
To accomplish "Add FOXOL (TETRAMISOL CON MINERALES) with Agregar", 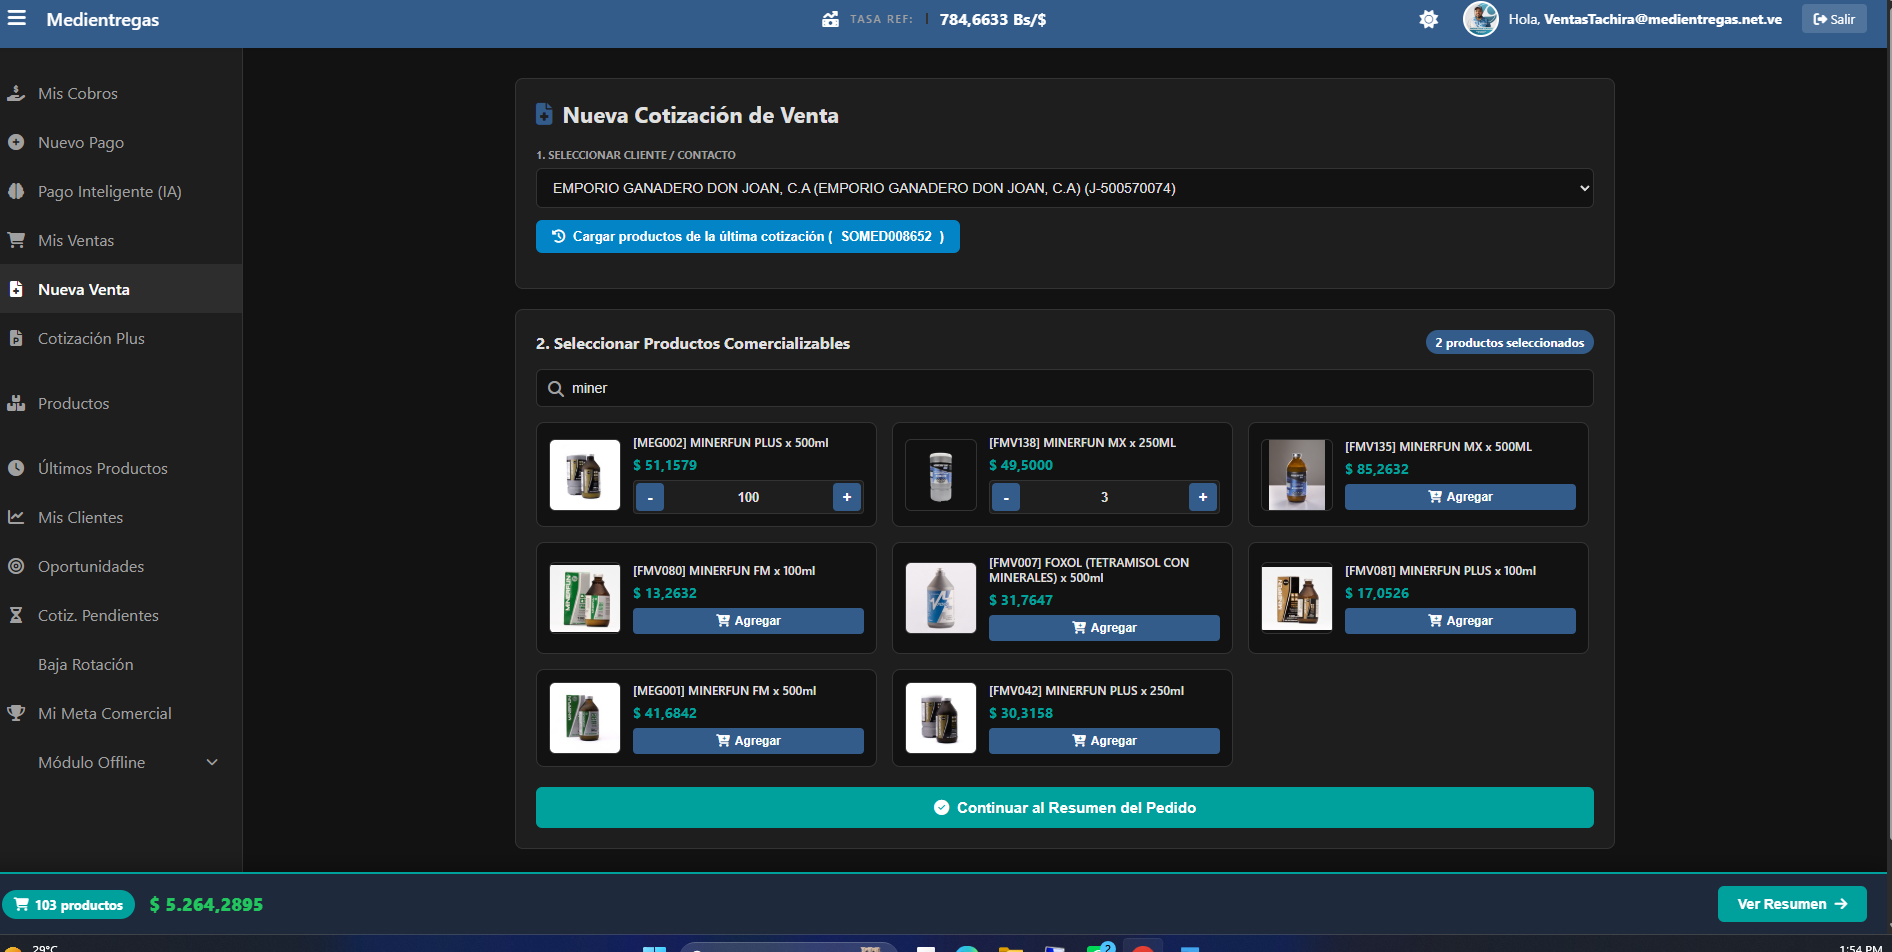I will click(1104, 628).
